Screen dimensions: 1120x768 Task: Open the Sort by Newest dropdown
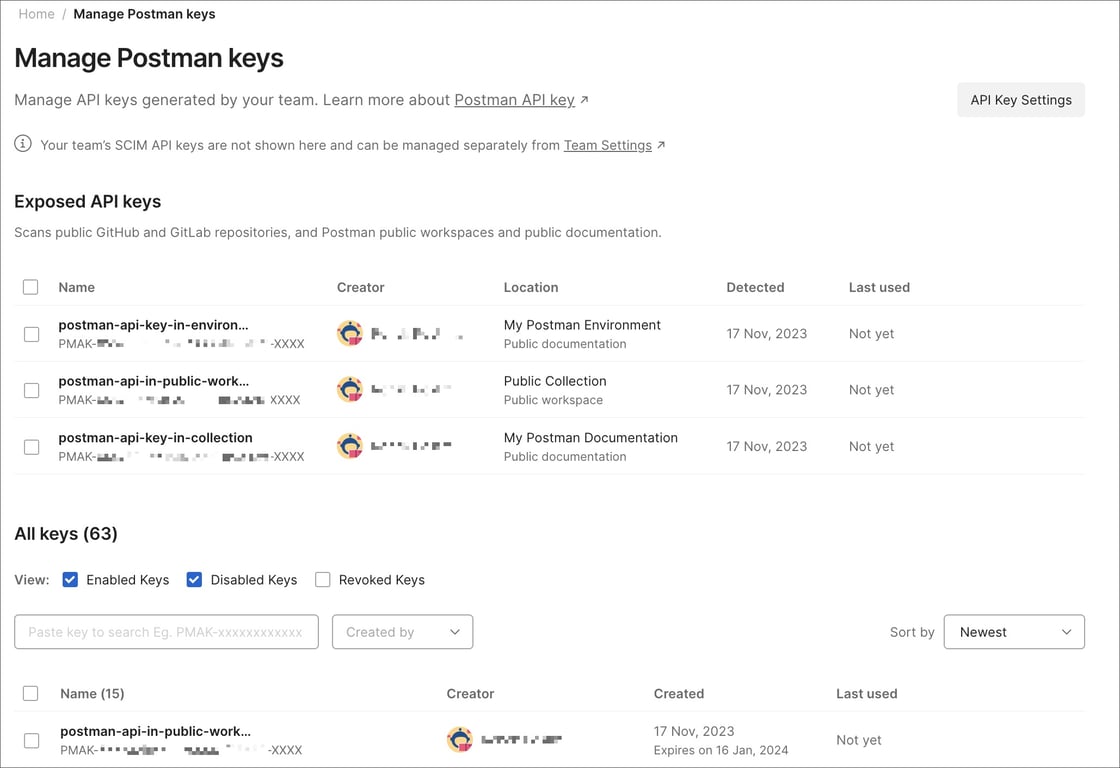1014,632
